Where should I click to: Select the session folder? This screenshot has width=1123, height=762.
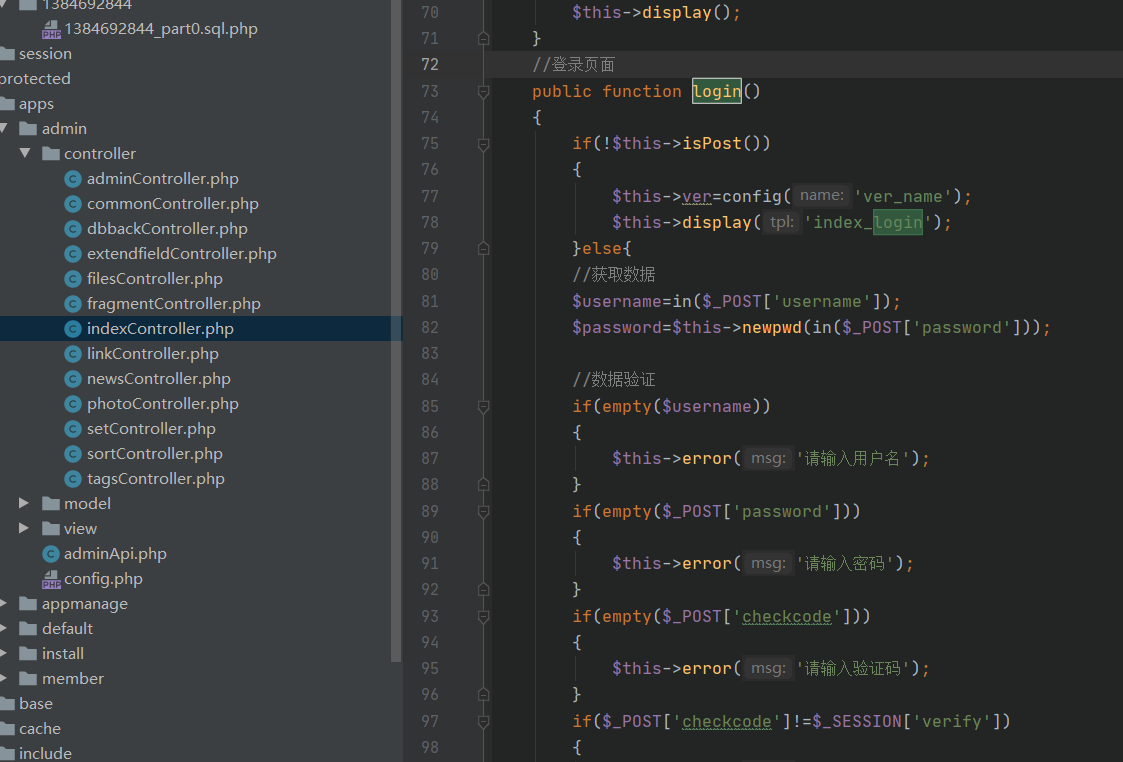44,54
